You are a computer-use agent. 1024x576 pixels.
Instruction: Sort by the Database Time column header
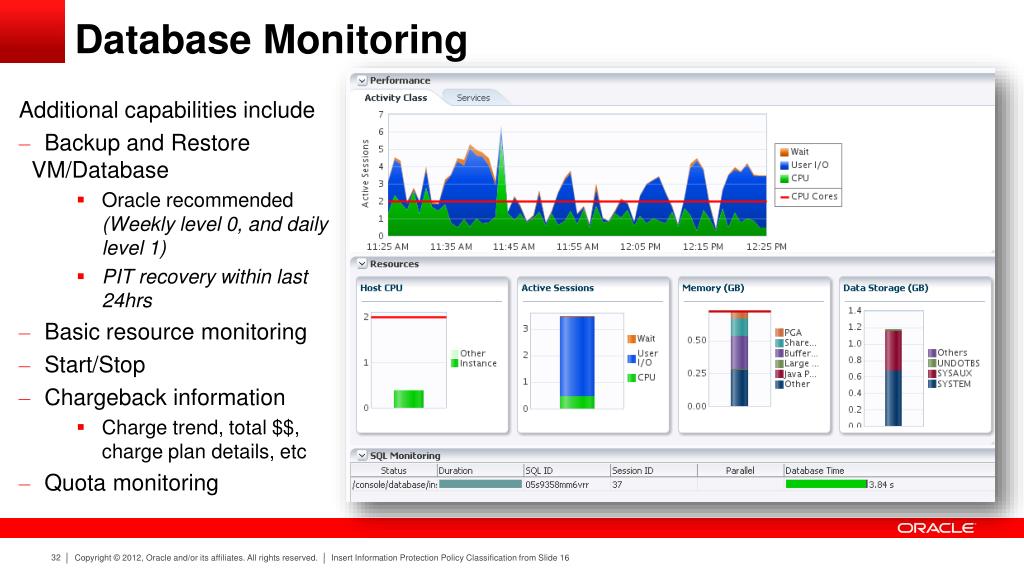(889, 471)
